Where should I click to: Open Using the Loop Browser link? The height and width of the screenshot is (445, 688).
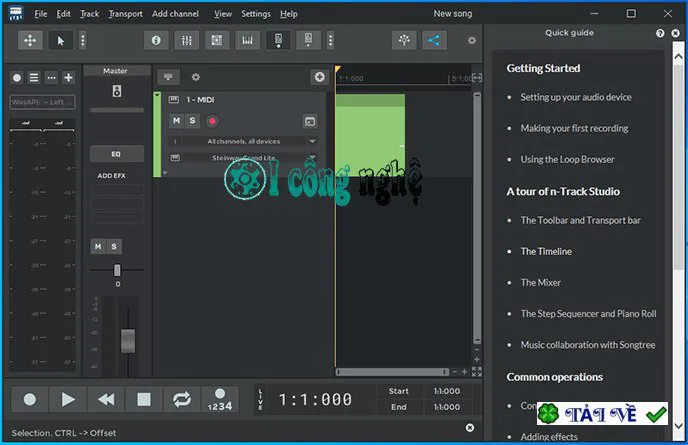click(x=567, y=159)
